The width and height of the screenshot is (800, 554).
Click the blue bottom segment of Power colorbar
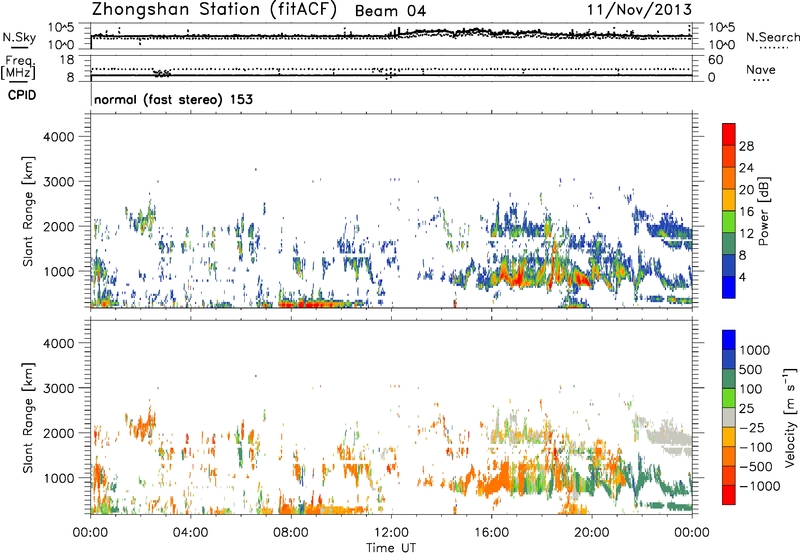tap(729, 287)
